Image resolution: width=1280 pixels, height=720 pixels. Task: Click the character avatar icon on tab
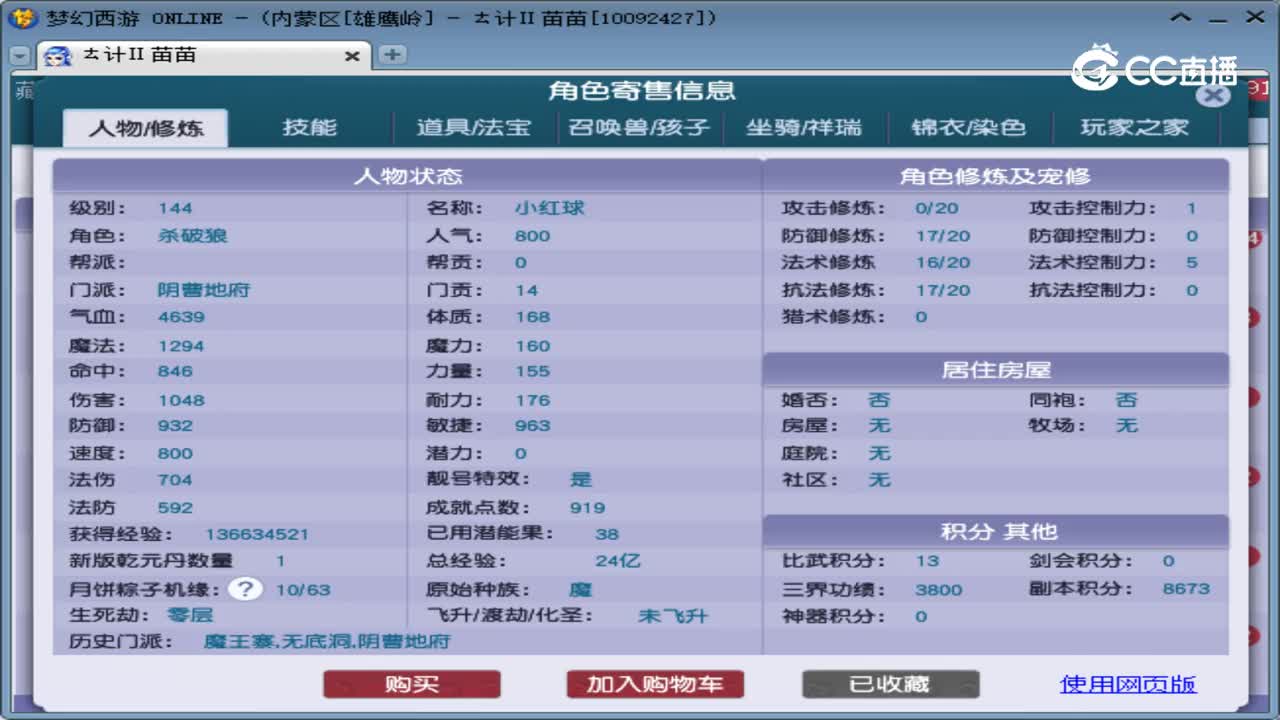coord(58,56)
